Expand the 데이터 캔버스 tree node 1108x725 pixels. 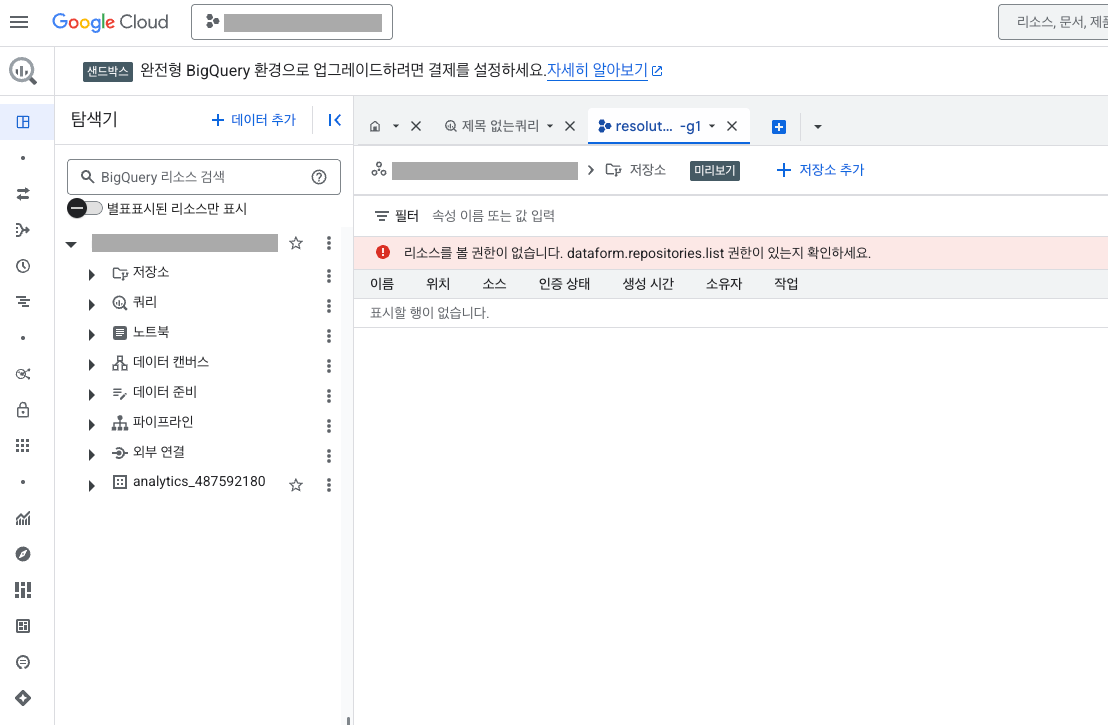point(91,365)
